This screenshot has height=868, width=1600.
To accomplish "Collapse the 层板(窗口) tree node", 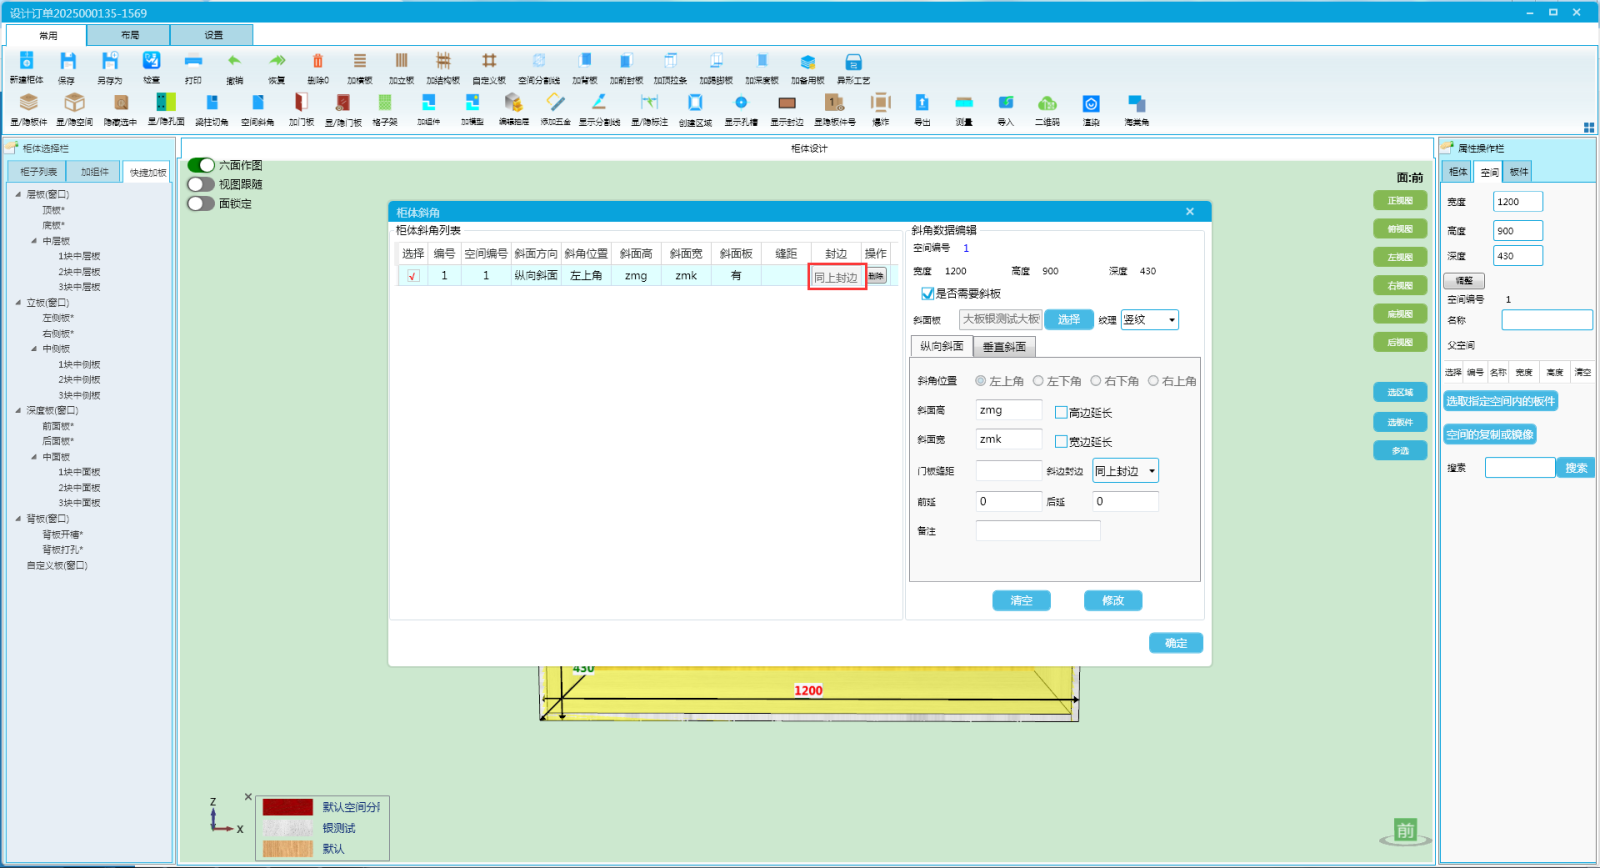I will tap(18, 194).
